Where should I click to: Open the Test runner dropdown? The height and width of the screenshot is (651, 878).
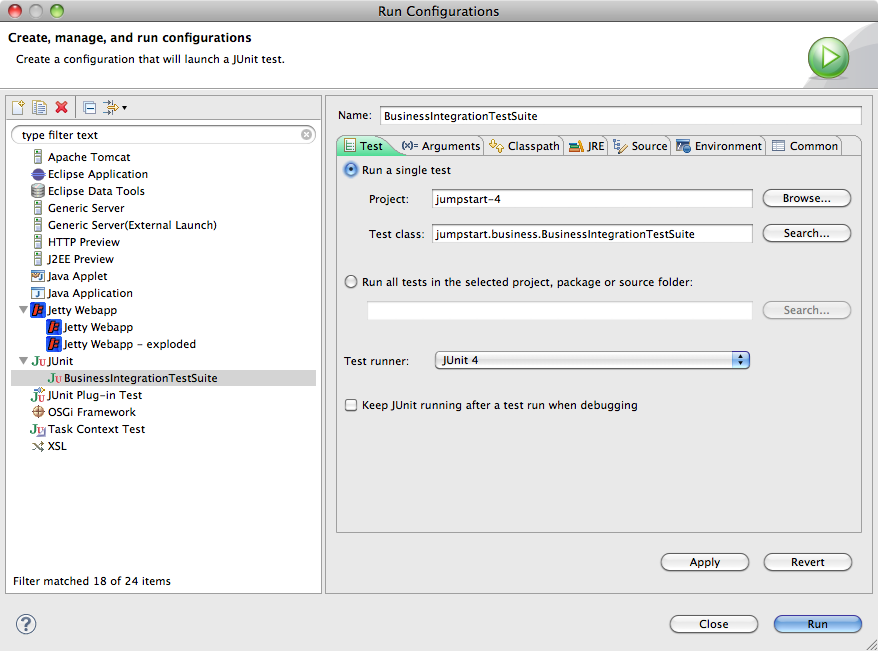[592, 360]
